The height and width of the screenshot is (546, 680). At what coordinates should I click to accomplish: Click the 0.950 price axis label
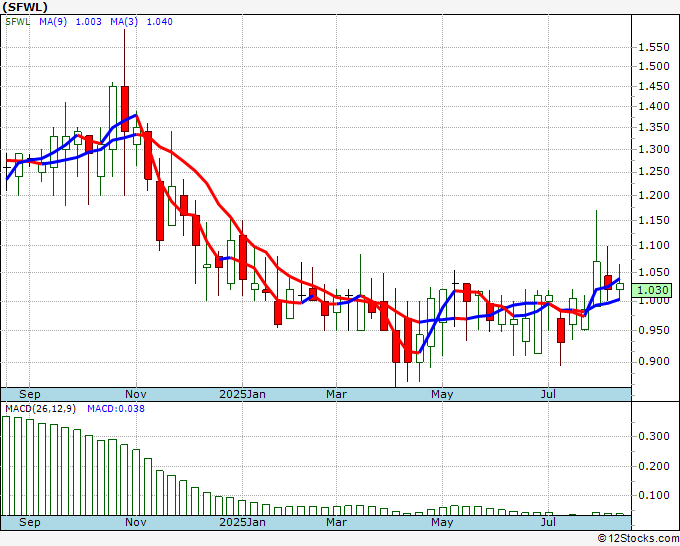point(654,330)
